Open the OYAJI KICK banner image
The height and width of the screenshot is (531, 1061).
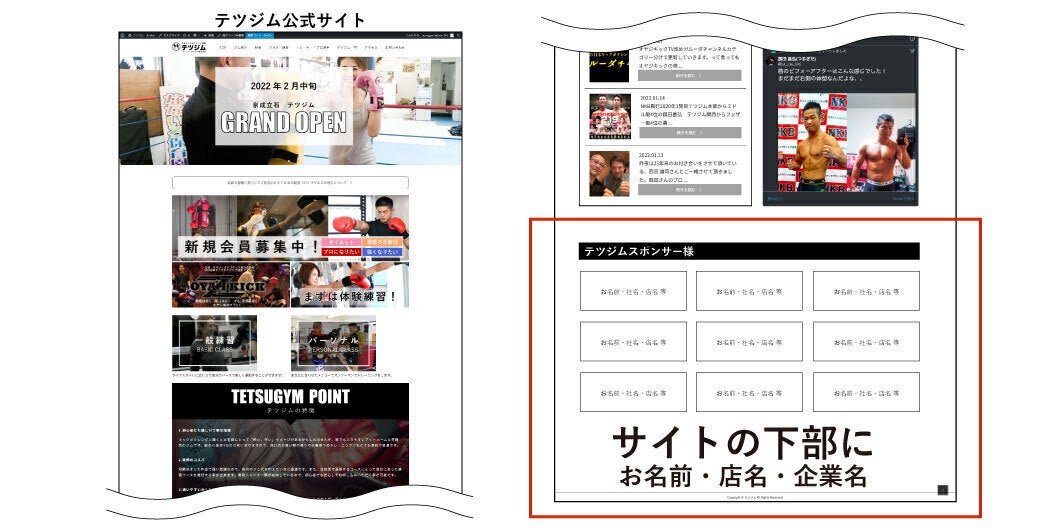(x=230, y=285)
